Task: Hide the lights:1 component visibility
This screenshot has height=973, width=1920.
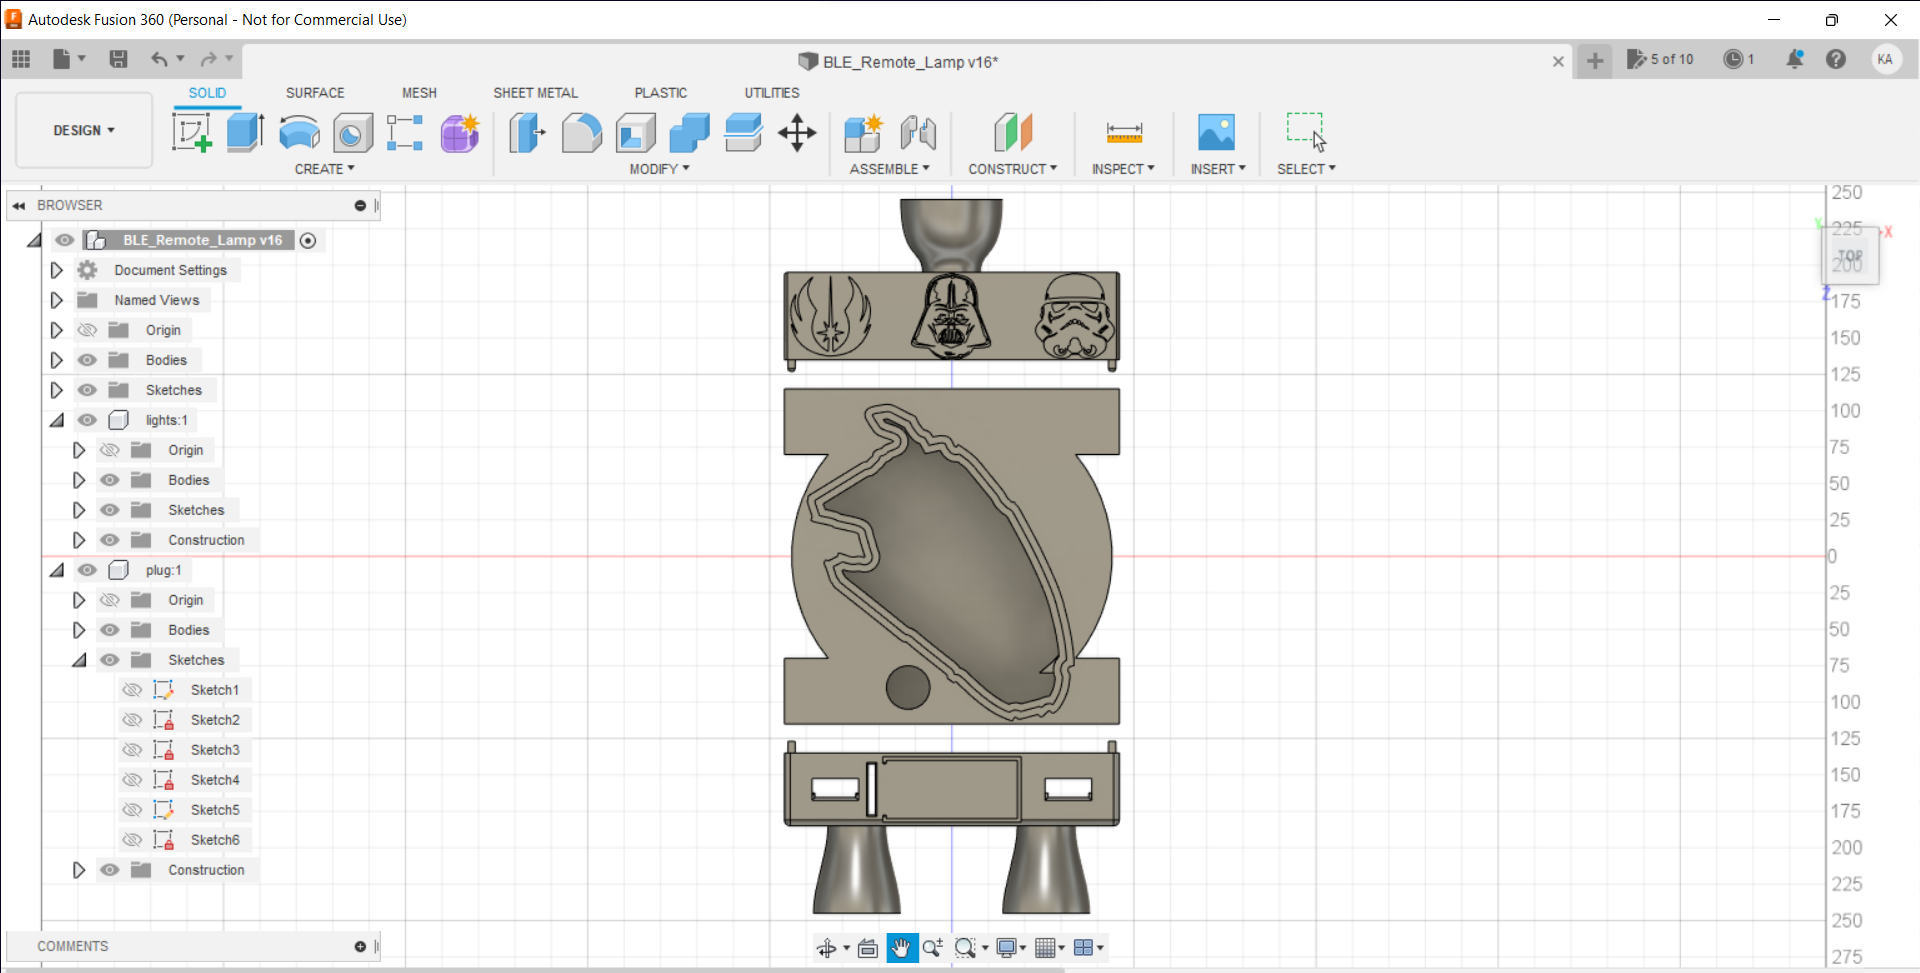Action: (x=88, y=420)
